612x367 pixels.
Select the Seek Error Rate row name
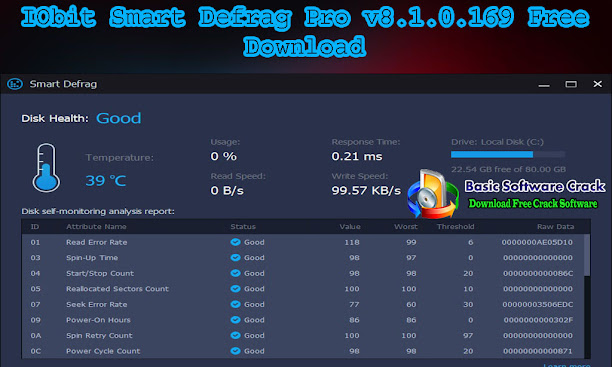[x=96, y=304]
